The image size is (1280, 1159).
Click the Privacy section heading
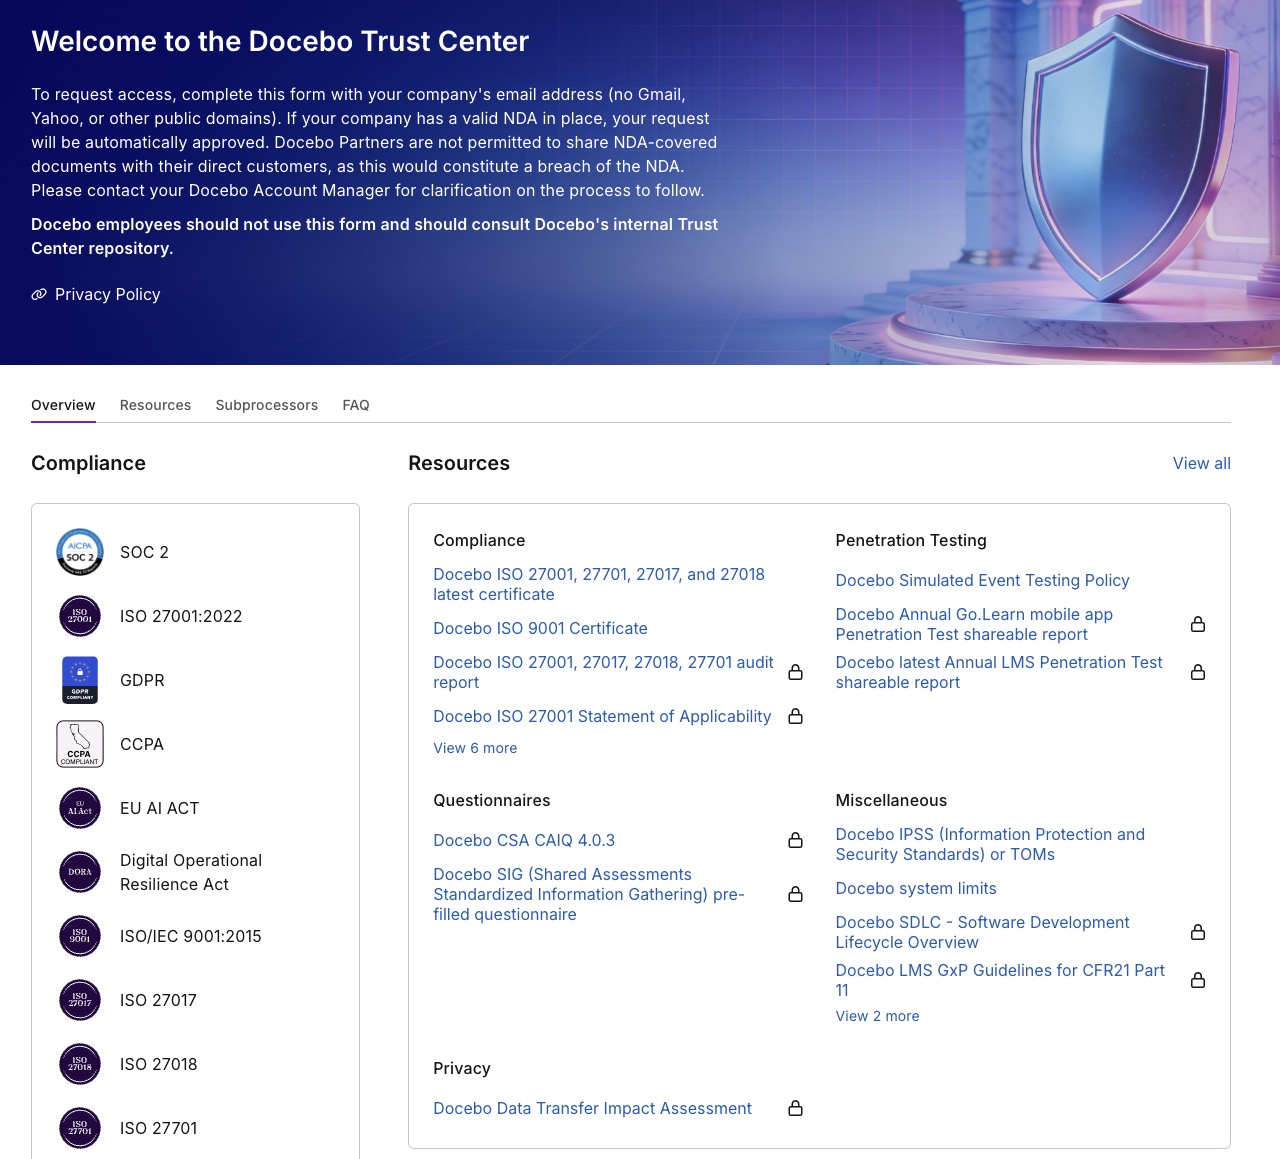[x=462, y=1068]
